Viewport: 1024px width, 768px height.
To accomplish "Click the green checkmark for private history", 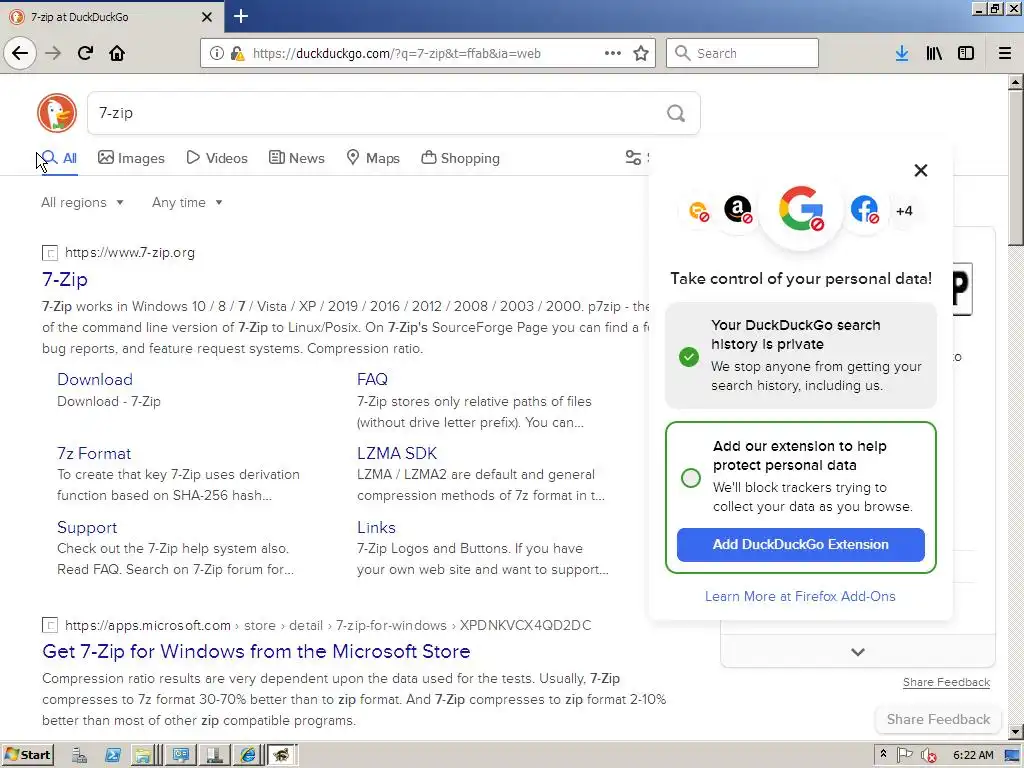I will (688, 357).
